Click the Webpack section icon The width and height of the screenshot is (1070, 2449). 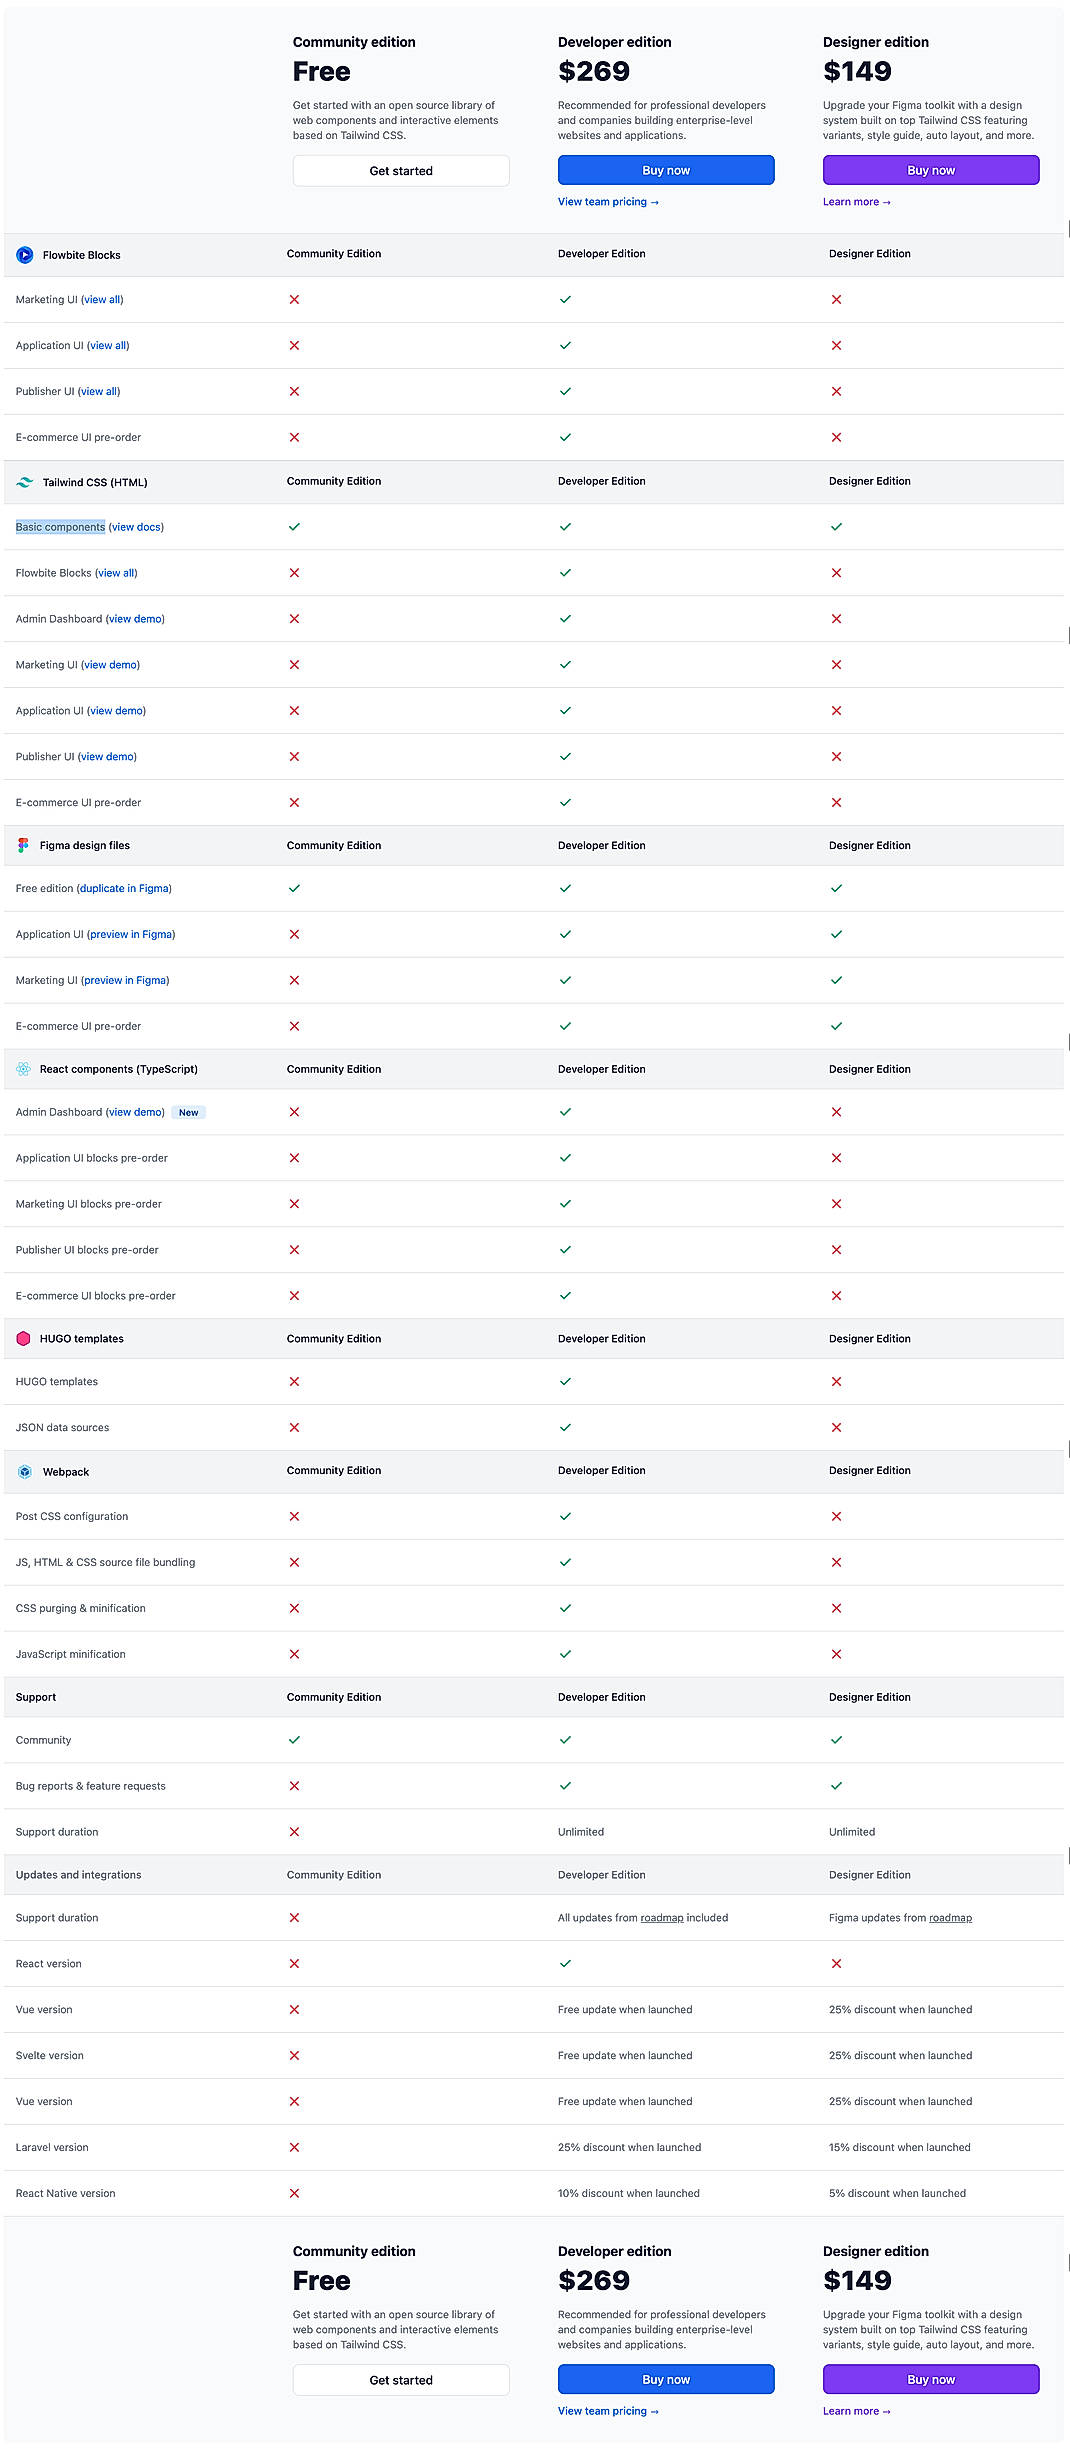(x=23, y=1471)
